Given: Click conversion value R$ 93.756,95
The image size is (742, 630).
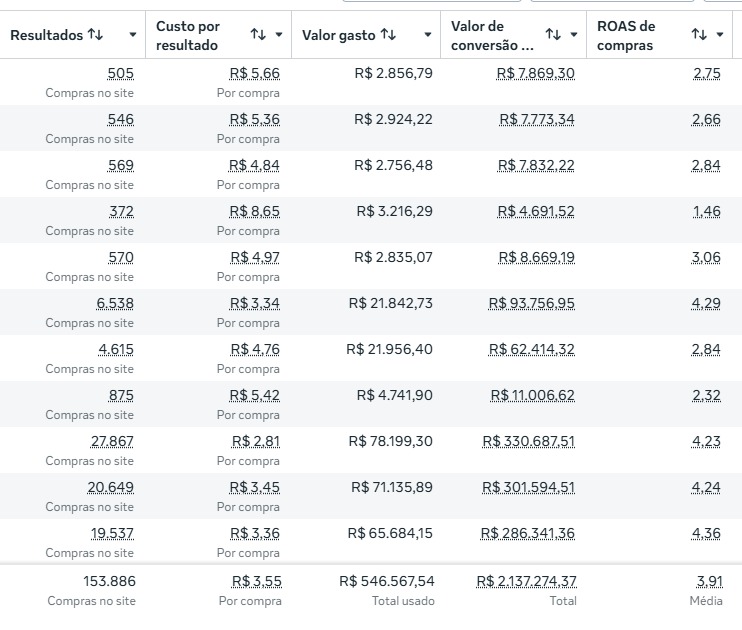Looking at the screenshot, I should pos(532,303).
